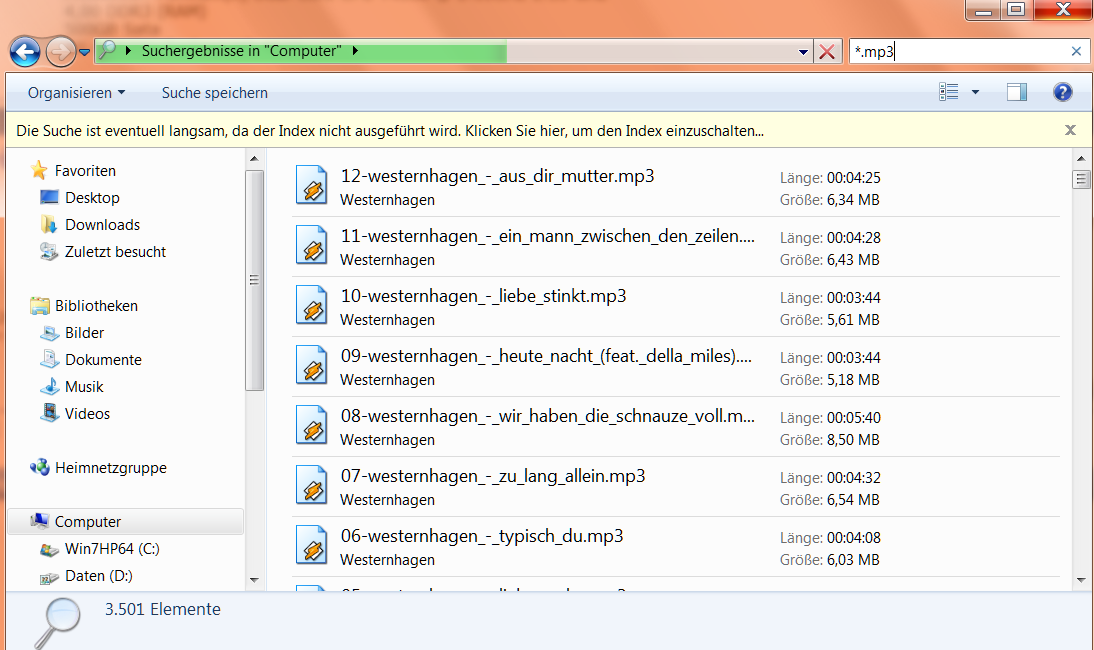The image size is (1094, 650).
Task: Click results list scrollbar thumb
Action: click(x=1081, y=179)
